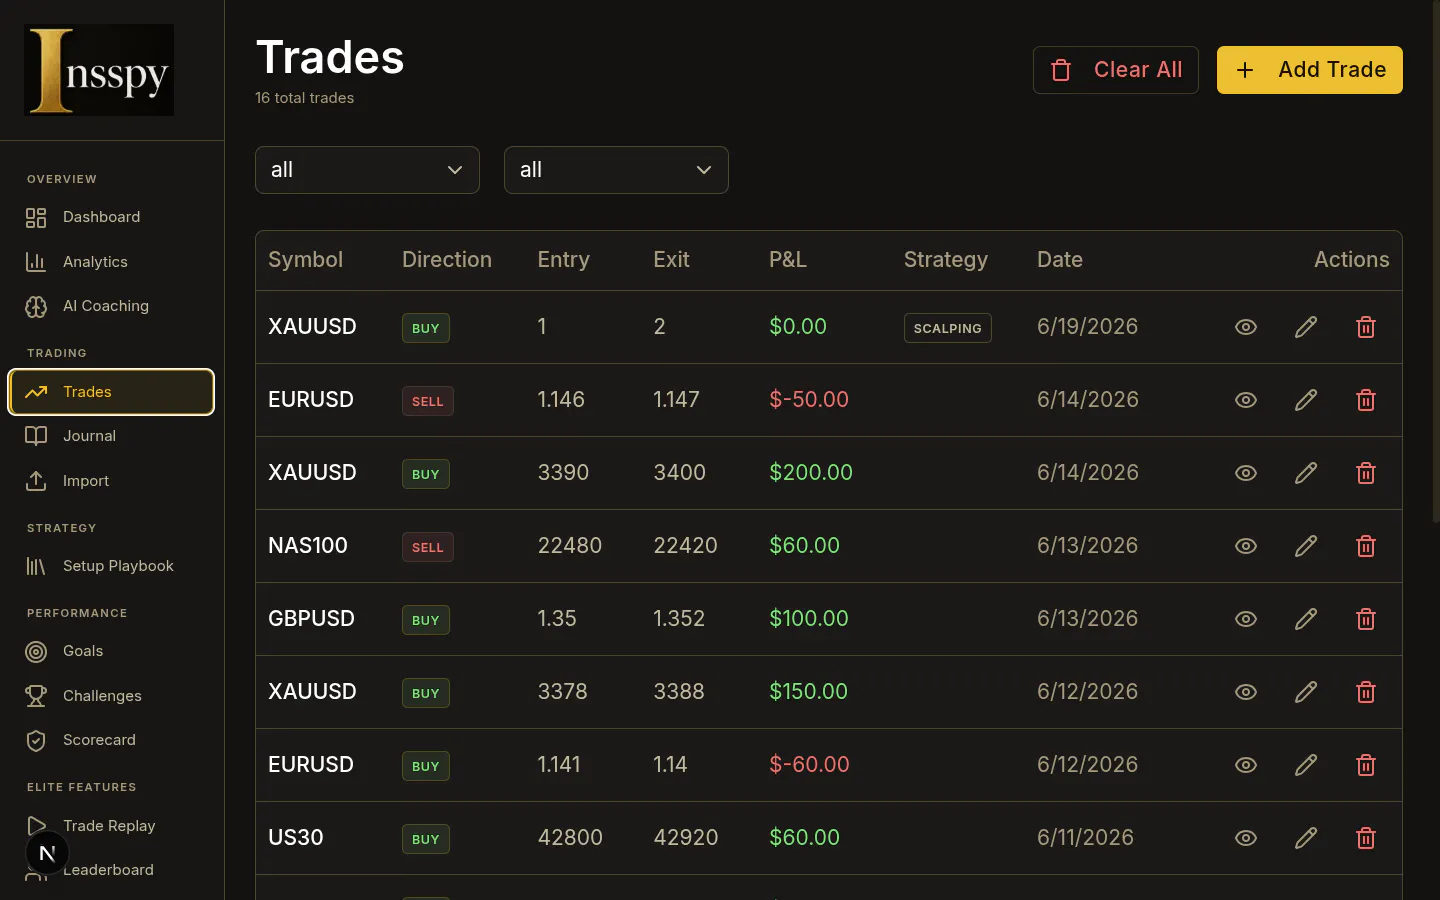Click the Add Trade button
Image resolution: width=1440 pixels, height=900 pixels.
click(x=1310, y=70)
